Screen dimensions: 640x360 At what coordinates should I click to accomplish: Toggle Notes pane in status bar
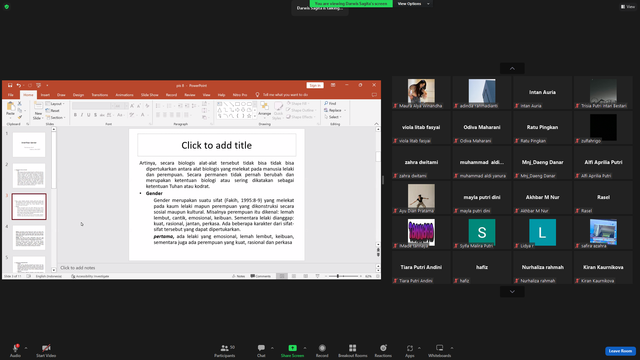(x=238, y=276)
